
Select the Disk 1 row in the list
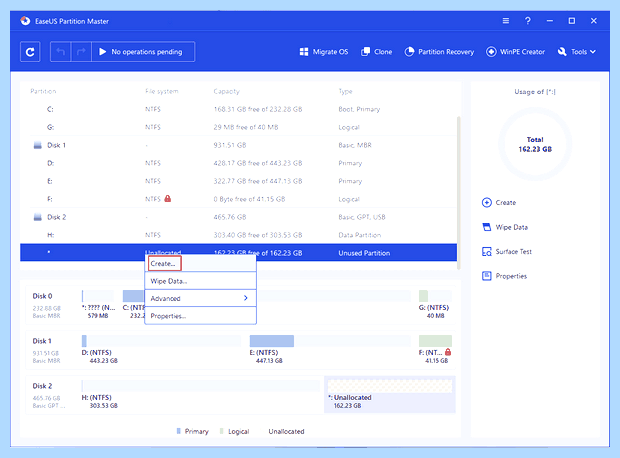point(238,145)
